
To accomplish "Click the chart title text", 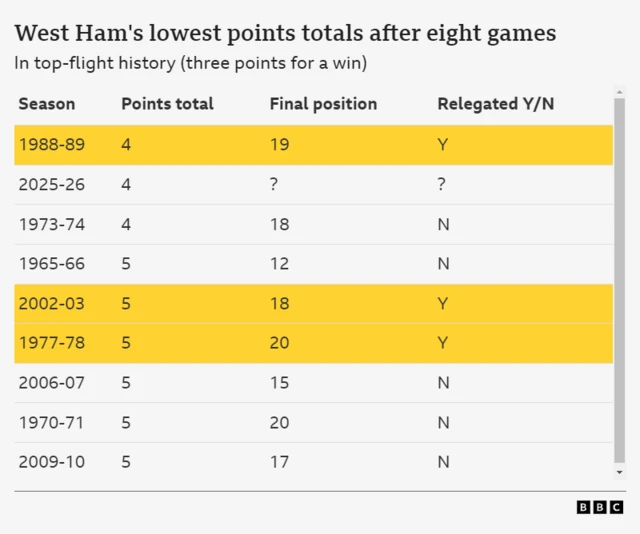I will pyautogui.click(x=285, y=33).
